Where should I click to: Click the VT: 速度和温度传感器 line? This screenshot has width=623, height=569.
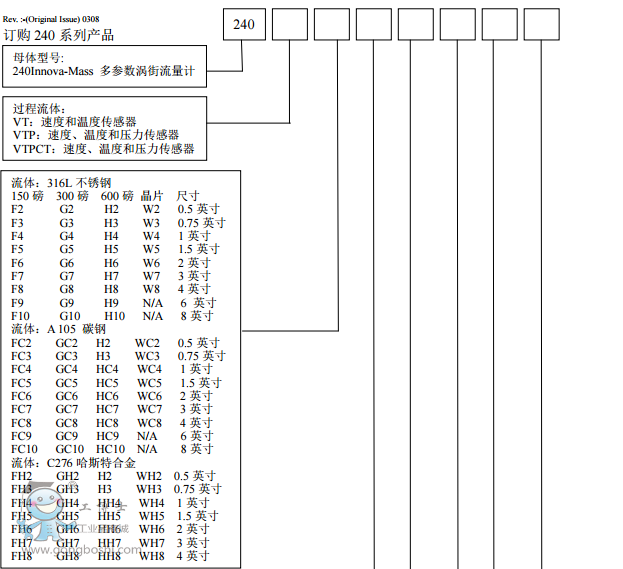coord(75,122)
